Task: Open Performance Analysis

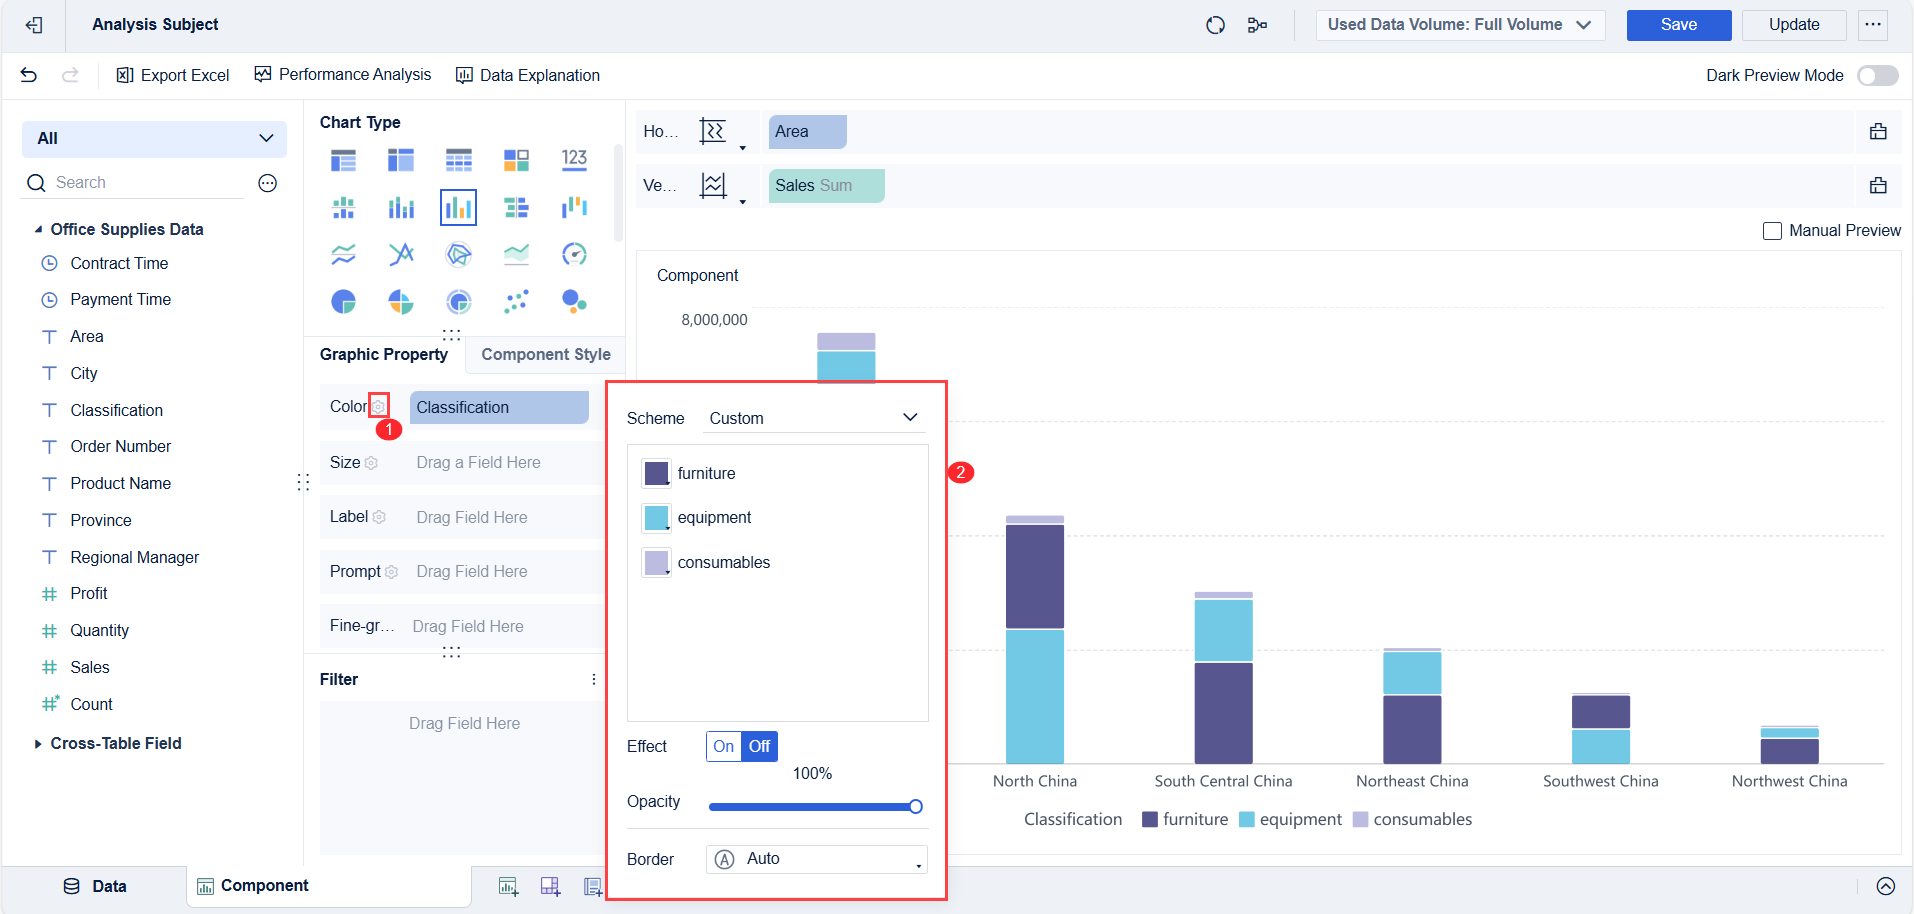Action: tap(343, 75)
